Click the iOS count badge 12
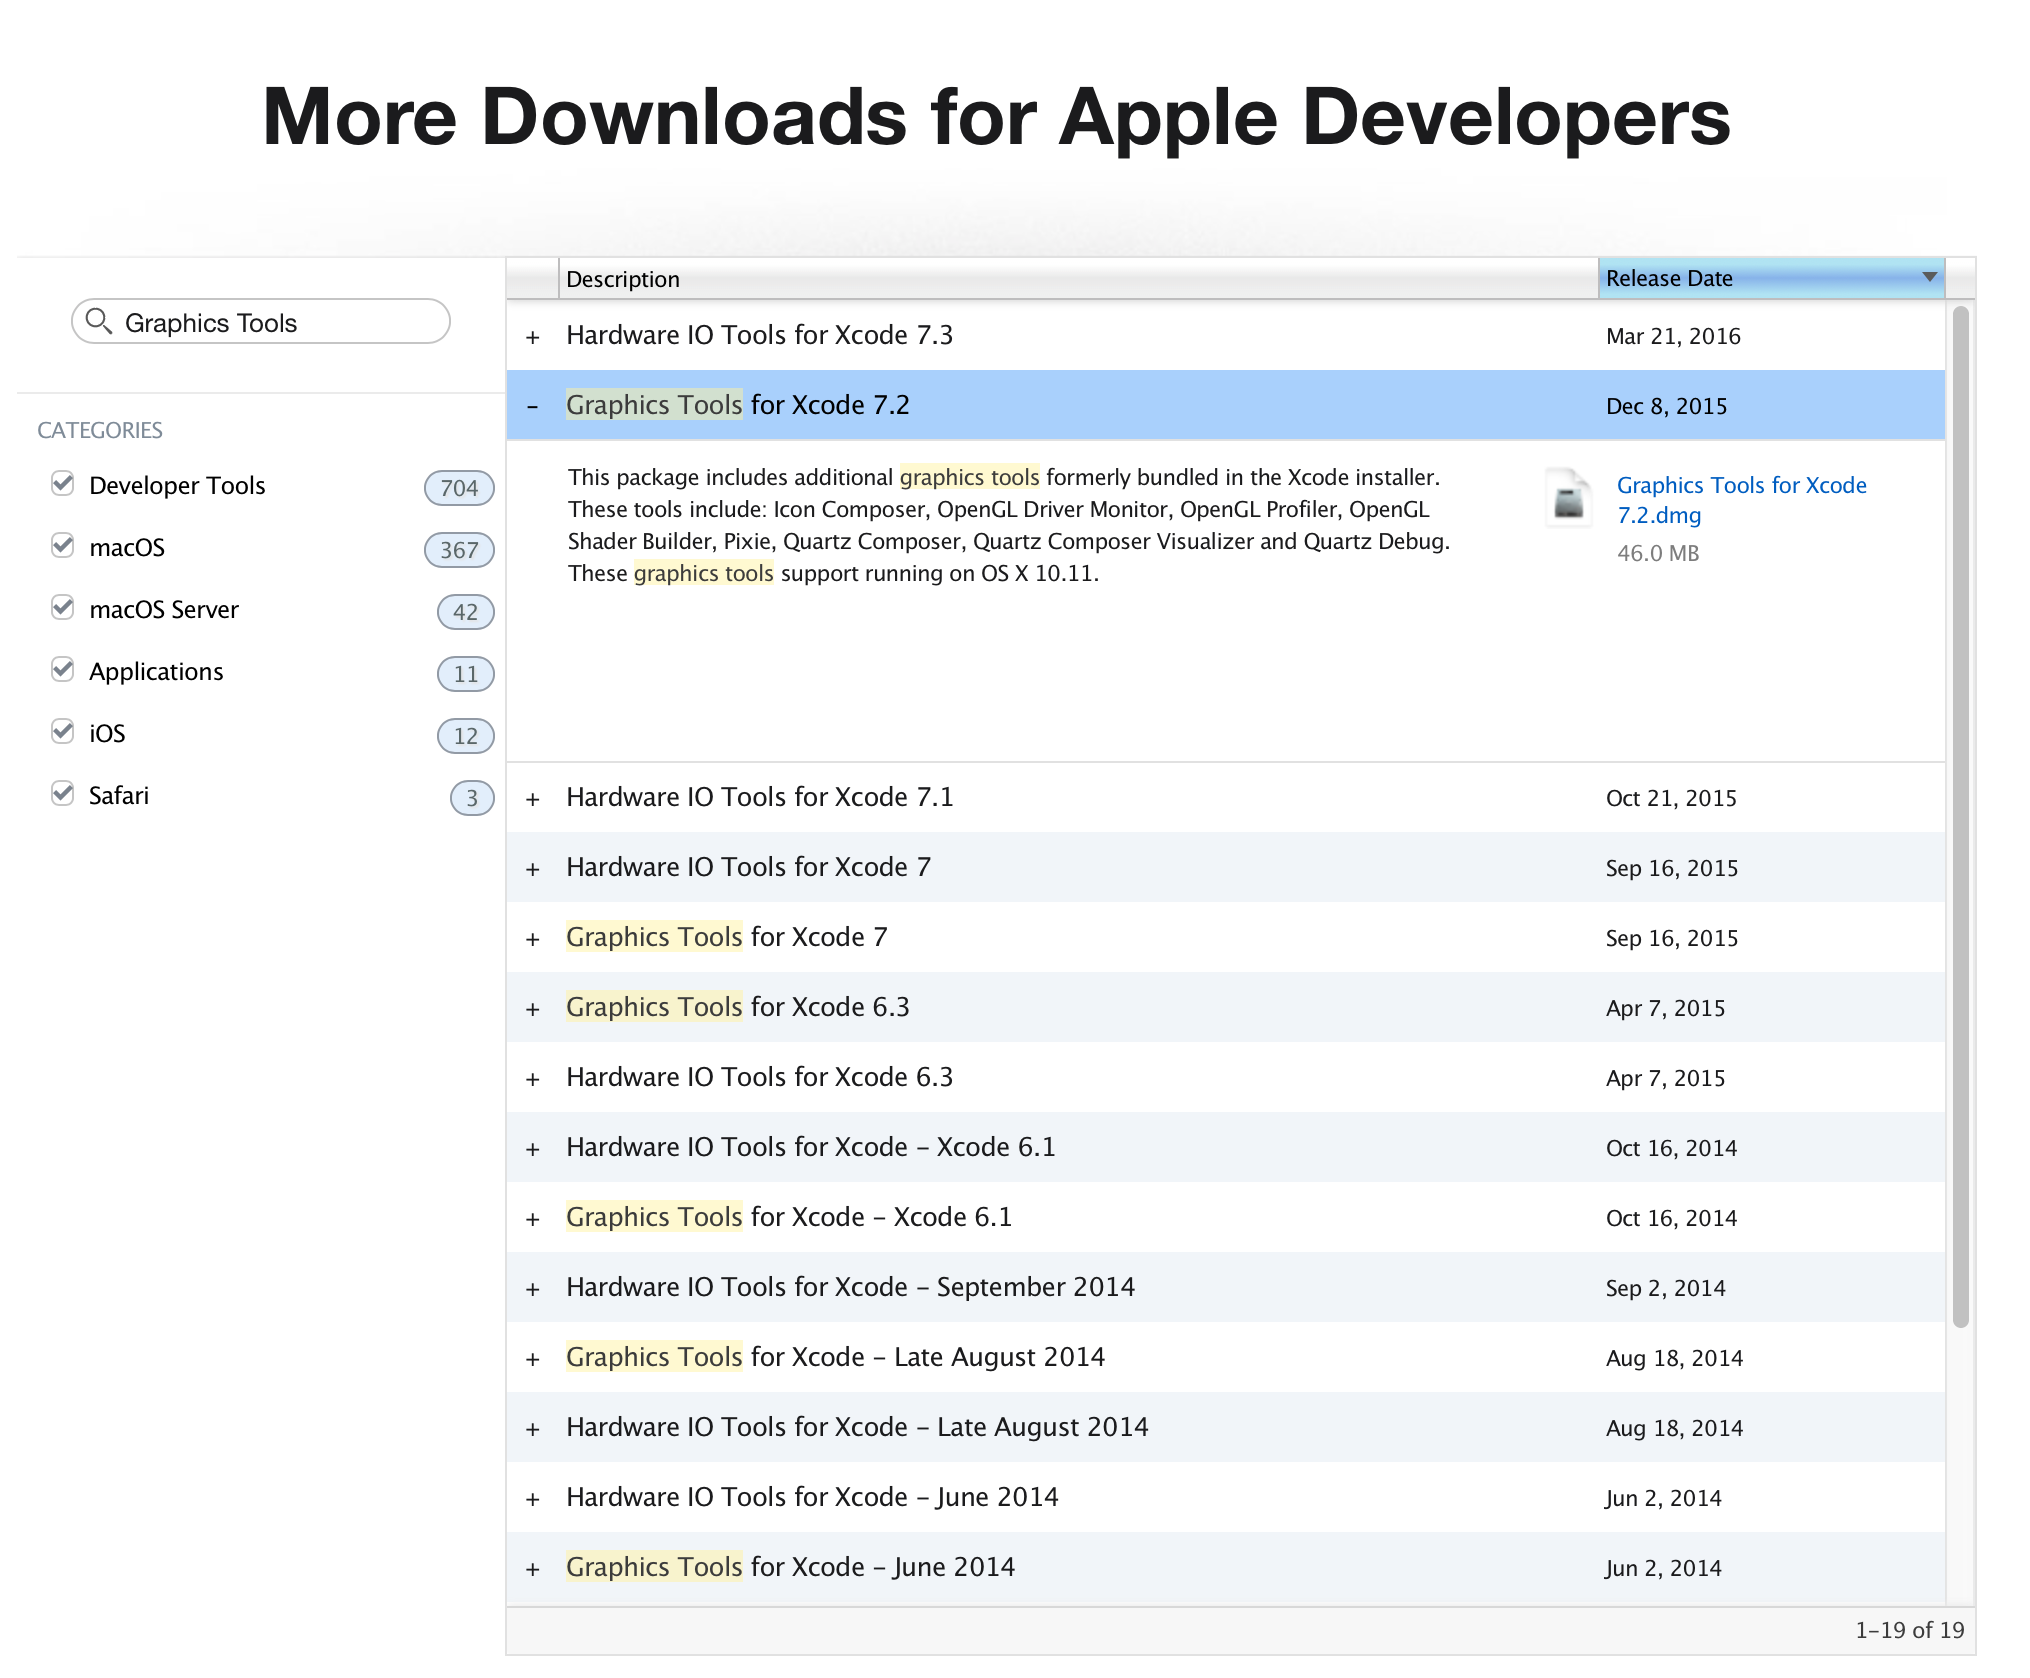This screenshot has width=2030, height=1678. (465, 736)
